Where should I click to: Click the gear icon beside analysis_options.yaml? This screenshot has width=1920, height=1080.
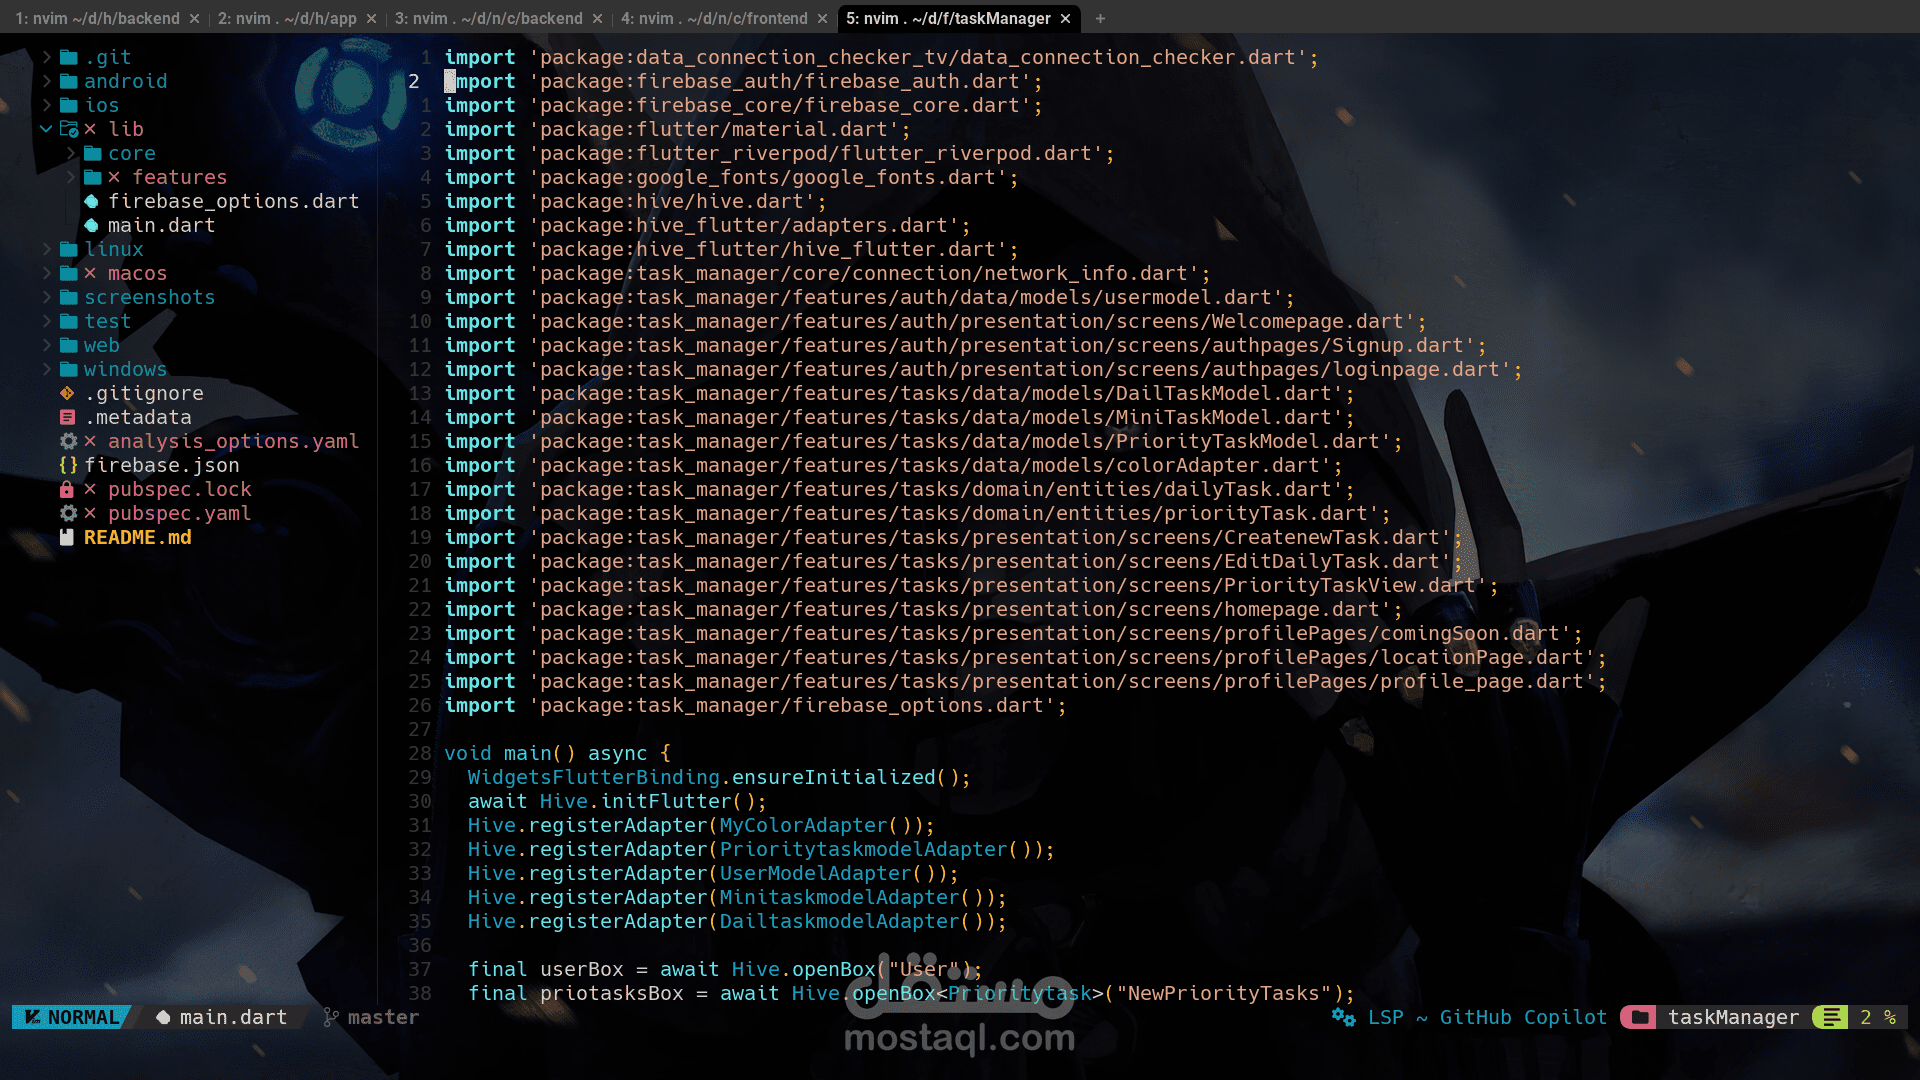coord(68,441)
